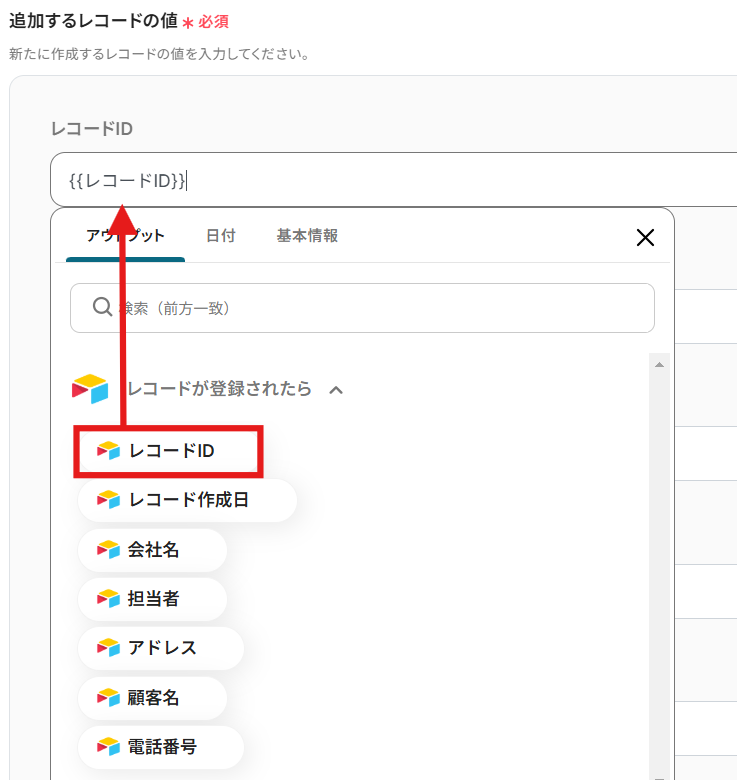Click the Airtable icon on レコード作成日 chip
Image resolution: width=737 pixels, height=780 pixels.
tap(108, 499)
